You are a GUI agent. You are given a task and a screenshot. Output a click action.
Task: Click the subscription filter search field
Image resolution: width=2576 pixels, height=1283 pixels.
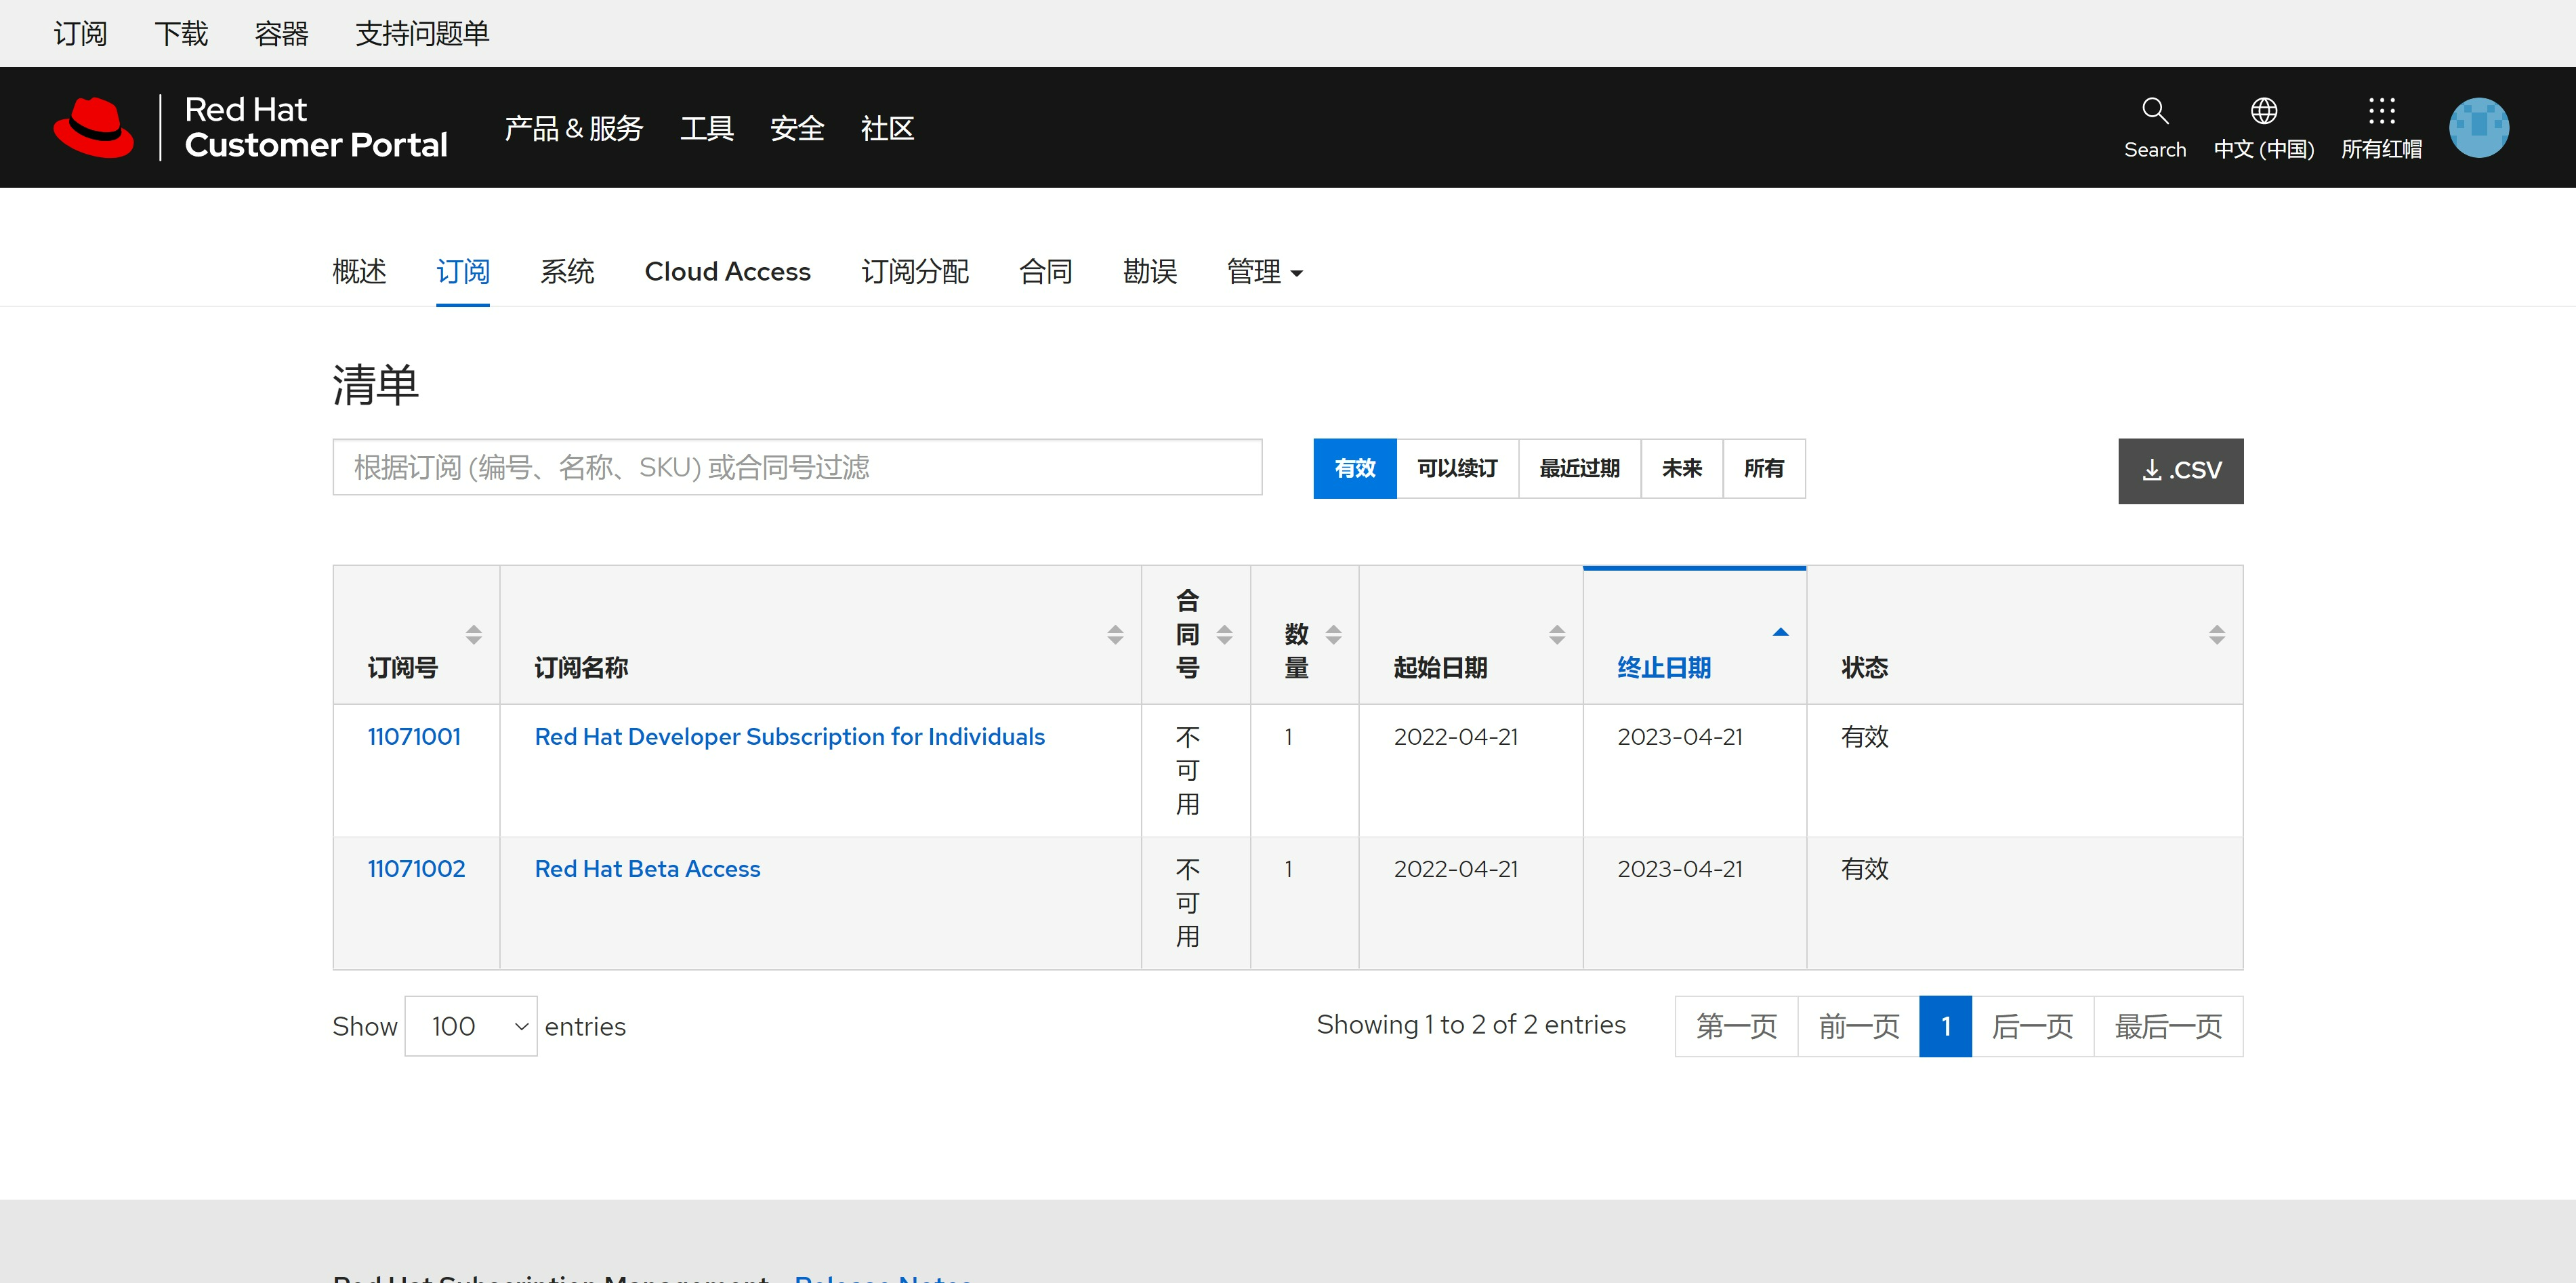coord(797,467)
